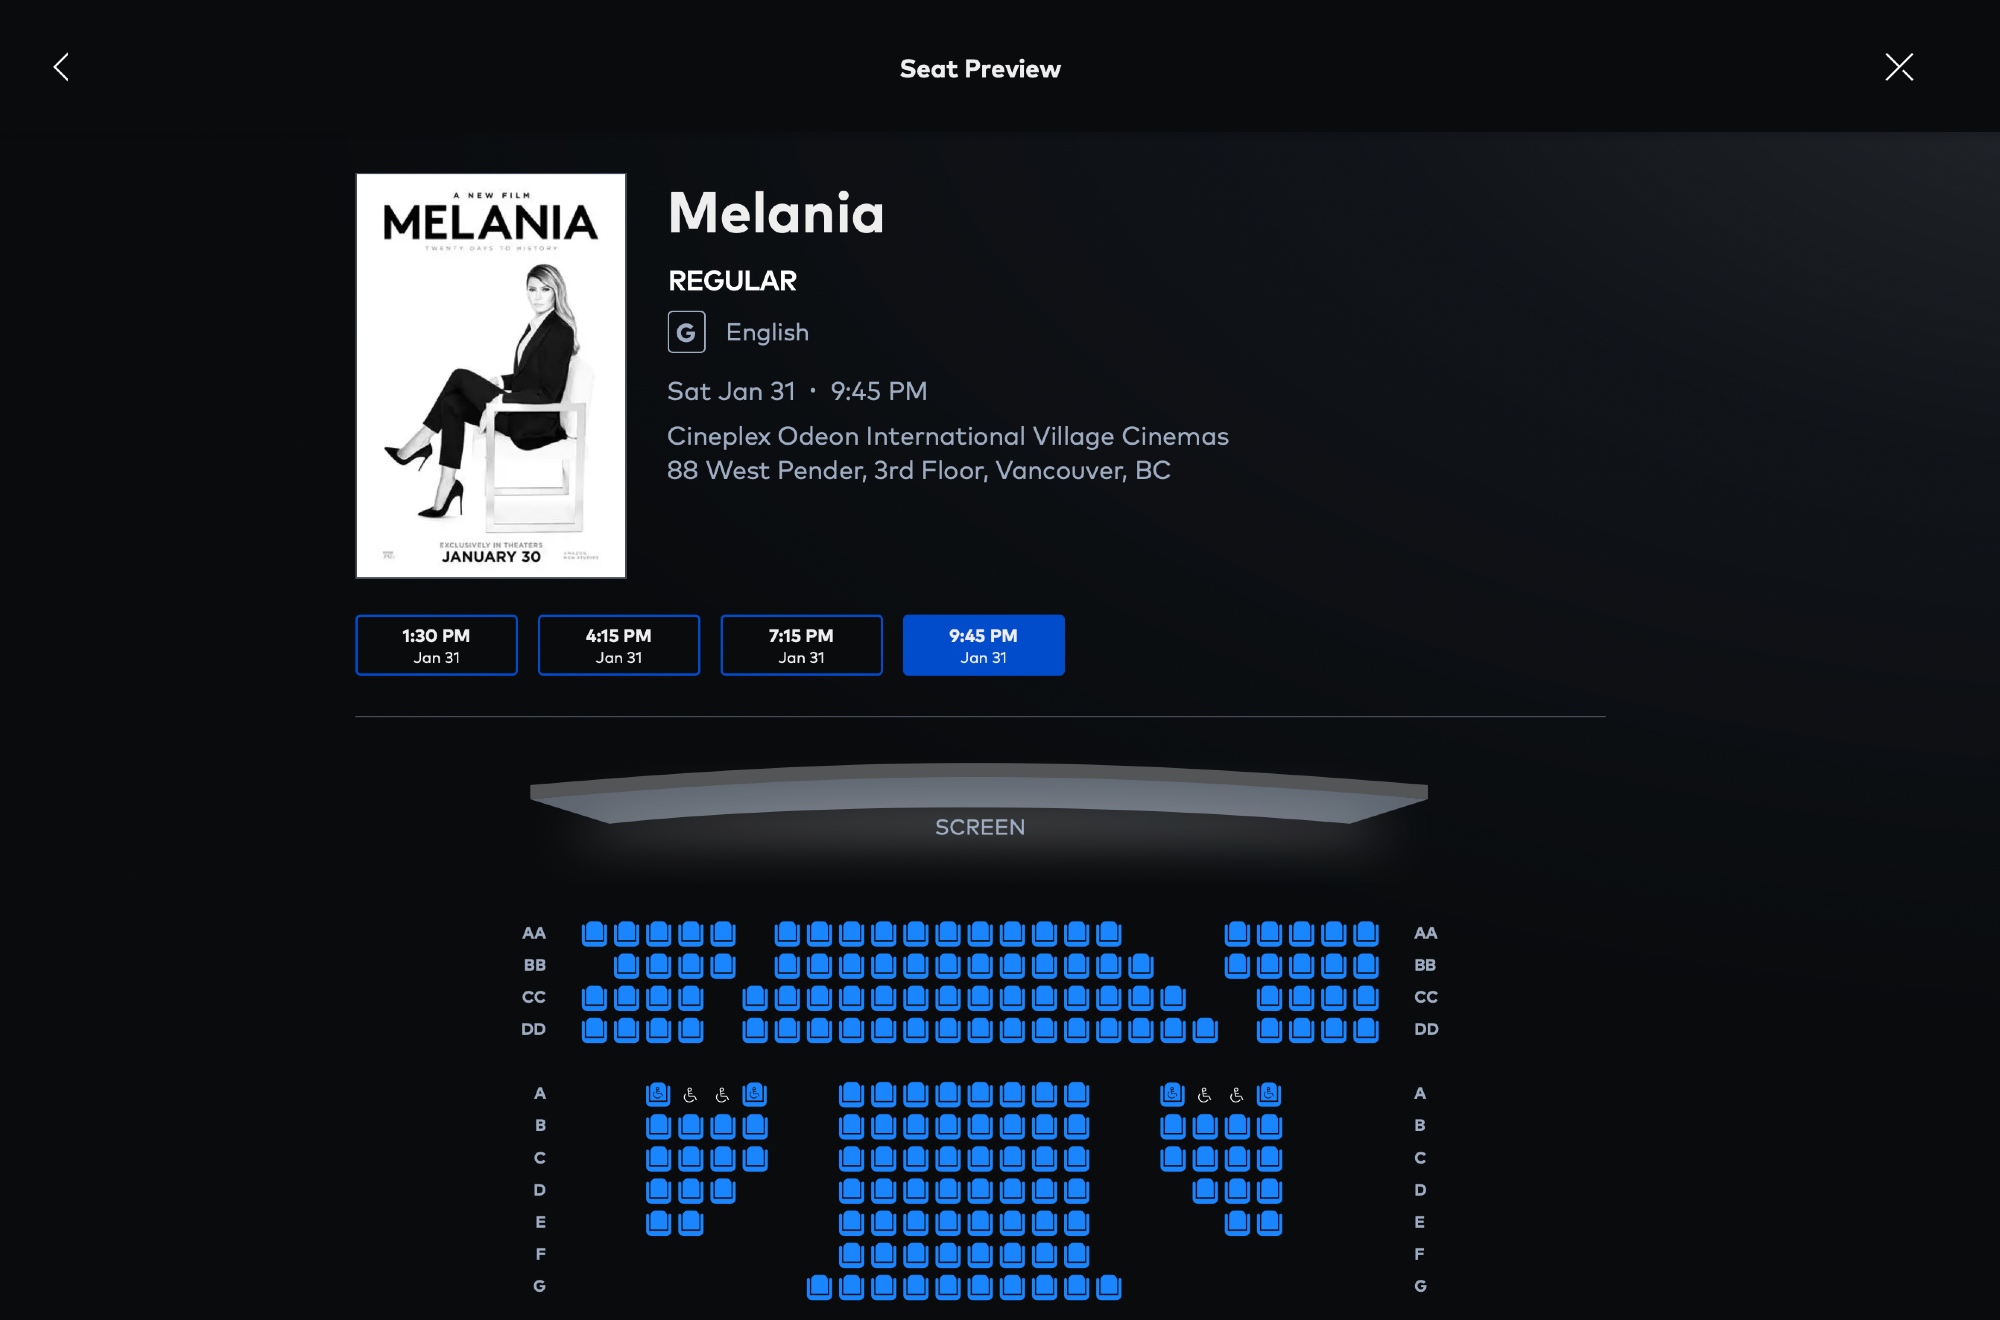Select the rightmost wheelchair space in row A
The width and height of the screenshot is (2000, 1320).
1237,1095
